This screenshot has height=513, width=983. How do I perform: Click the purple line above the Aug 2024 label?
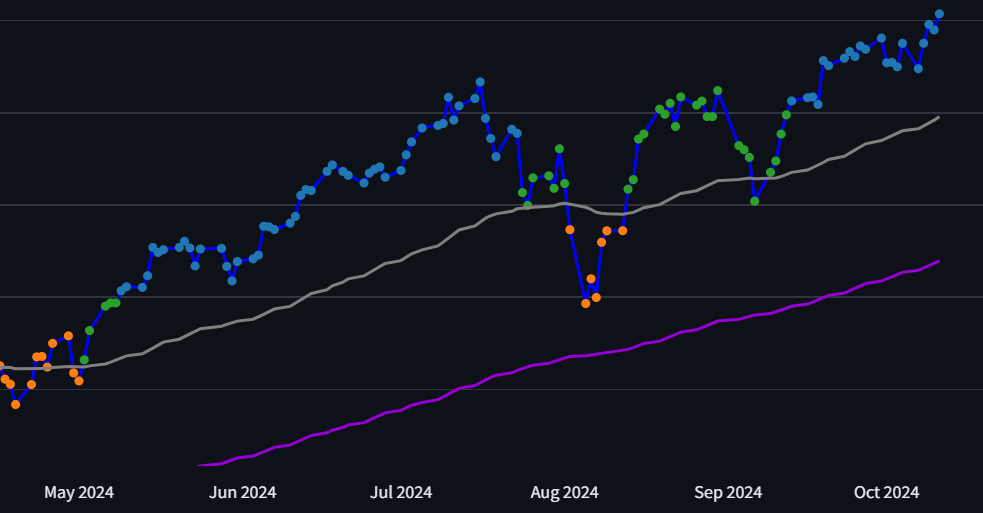[x=564, y=357]
